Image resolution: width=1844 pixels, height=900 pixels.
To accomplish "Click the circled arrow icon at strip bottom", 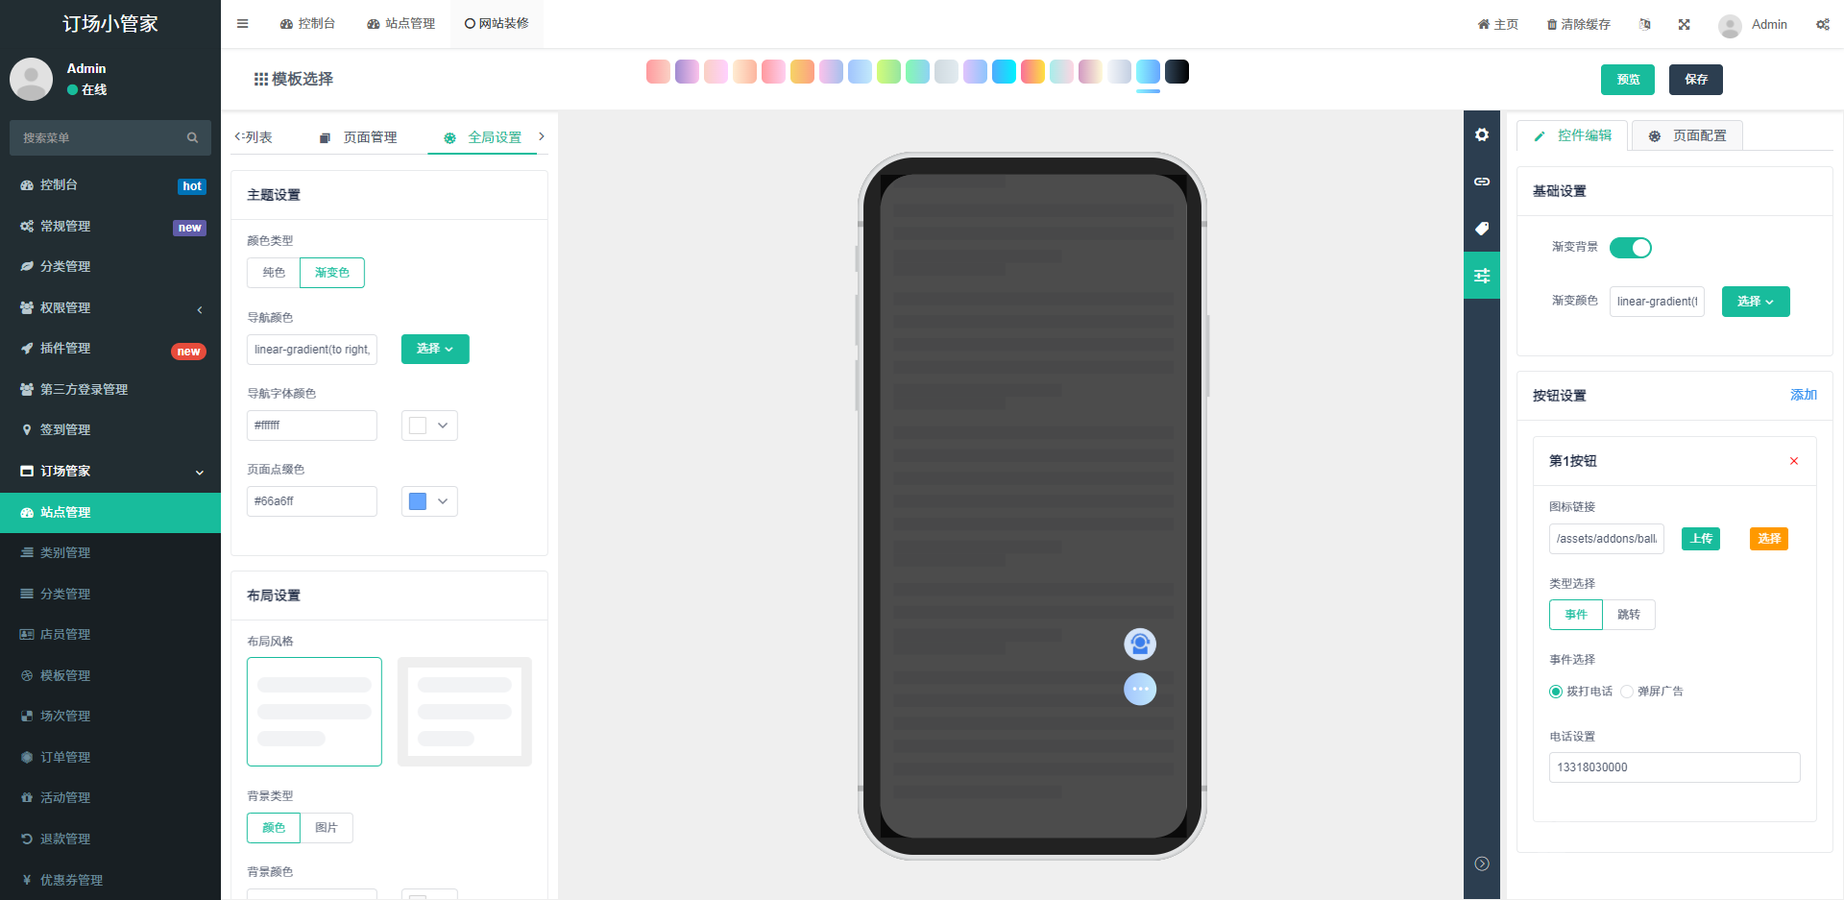I will 1481,864.
